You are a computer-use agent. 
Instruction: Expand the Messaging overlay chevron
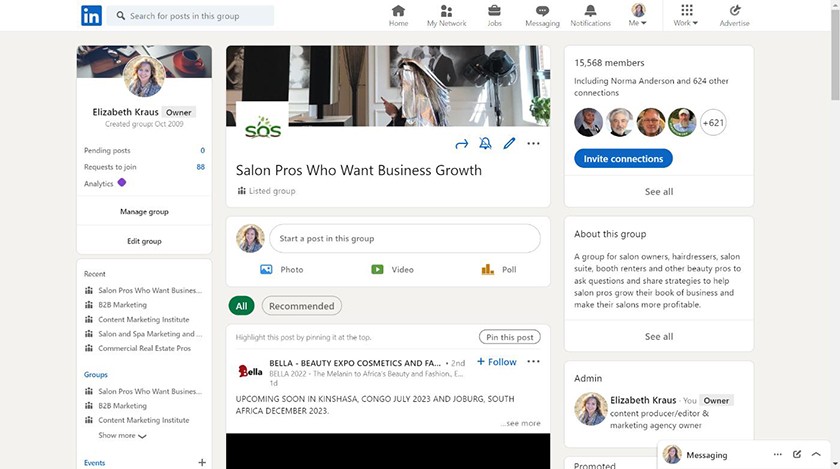pos(816,455)
